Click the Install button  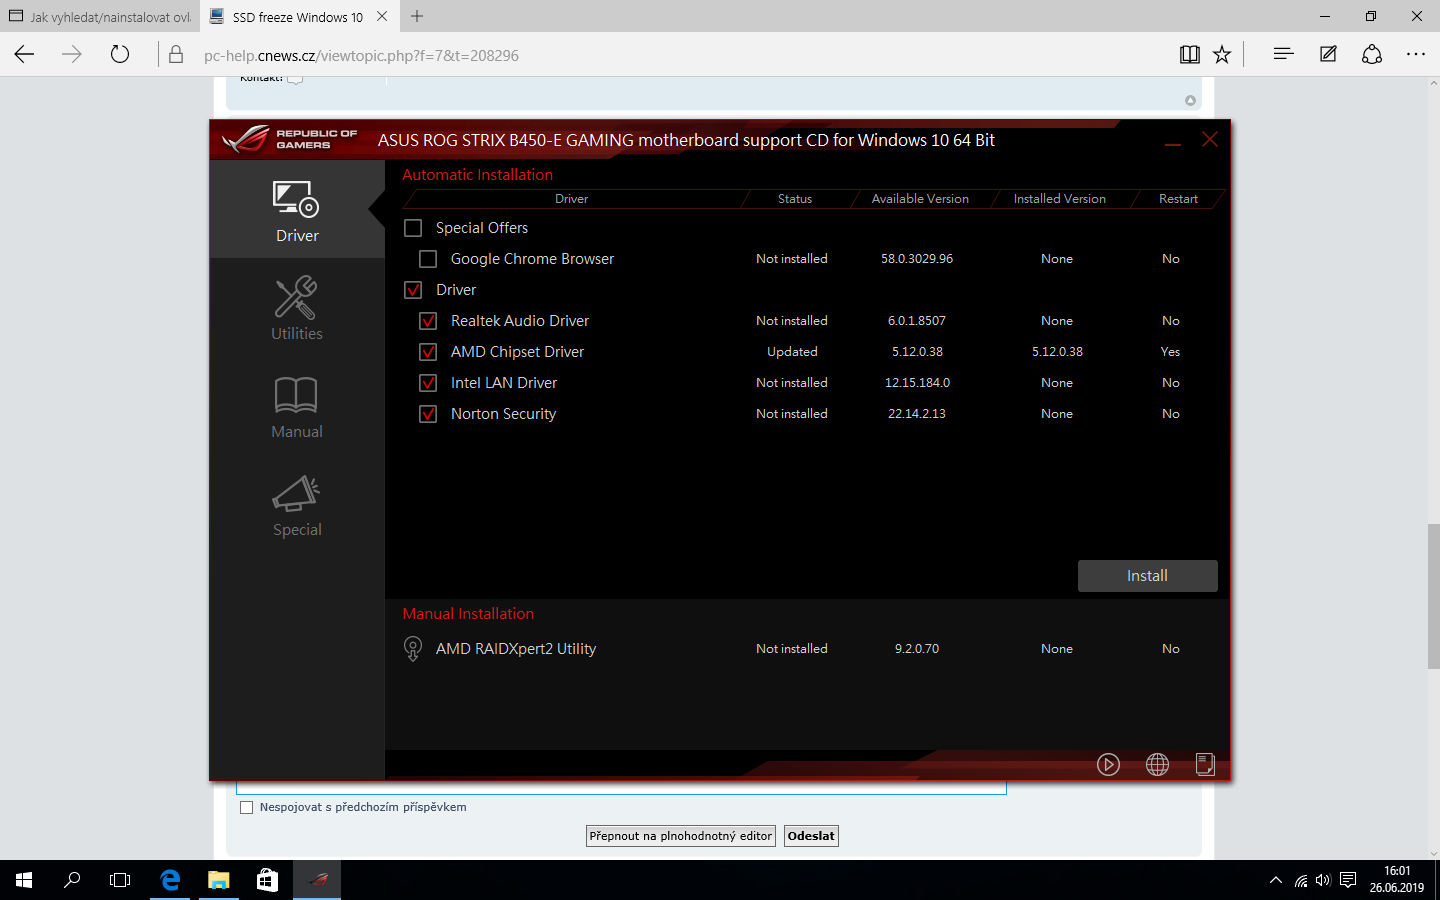[1147, 576]
